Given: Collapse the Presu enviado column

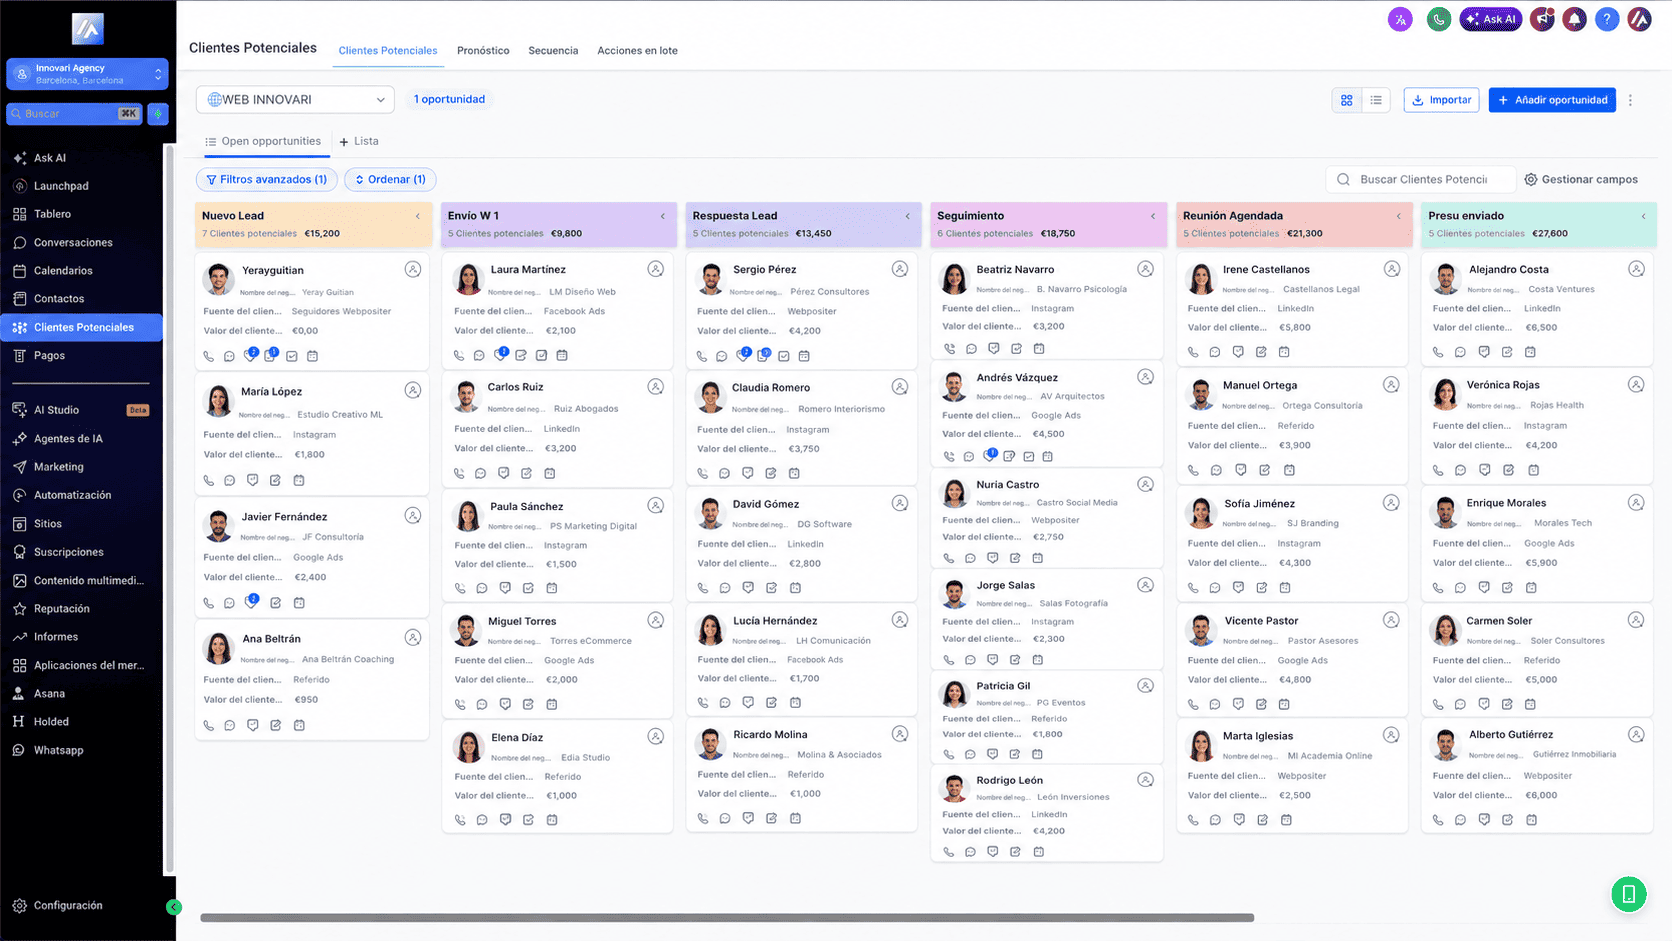Looking at the screenshot, I should [x=1644, y=216].
